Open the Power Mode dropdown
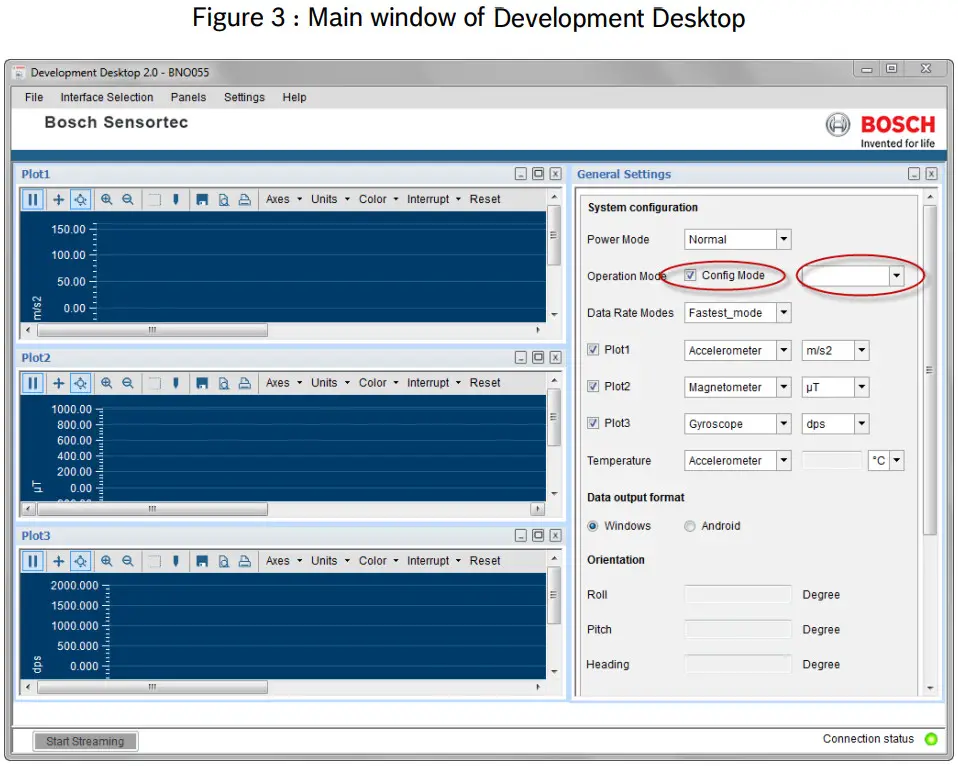This screenshot has height=766, width=958. [785, 239]
